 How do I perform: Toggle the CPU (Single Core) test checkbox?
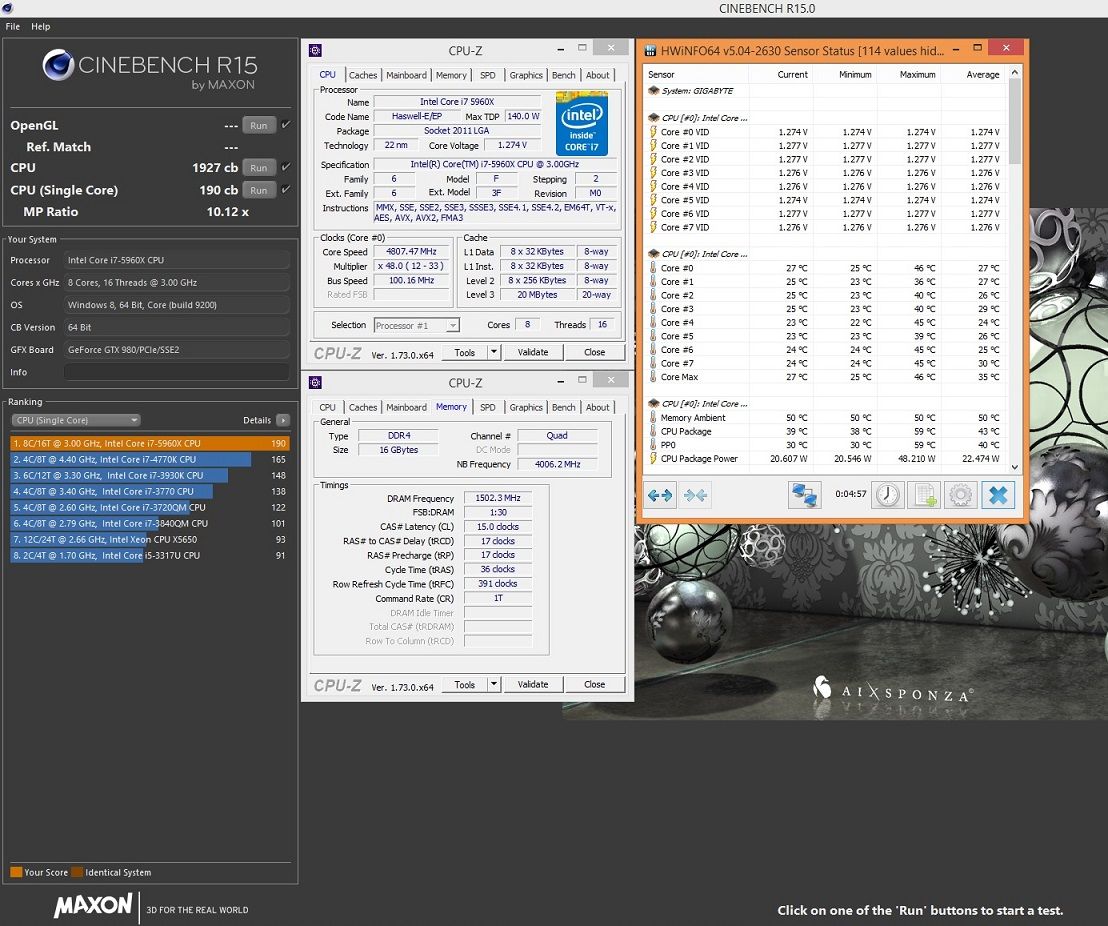tap(286, 189)
